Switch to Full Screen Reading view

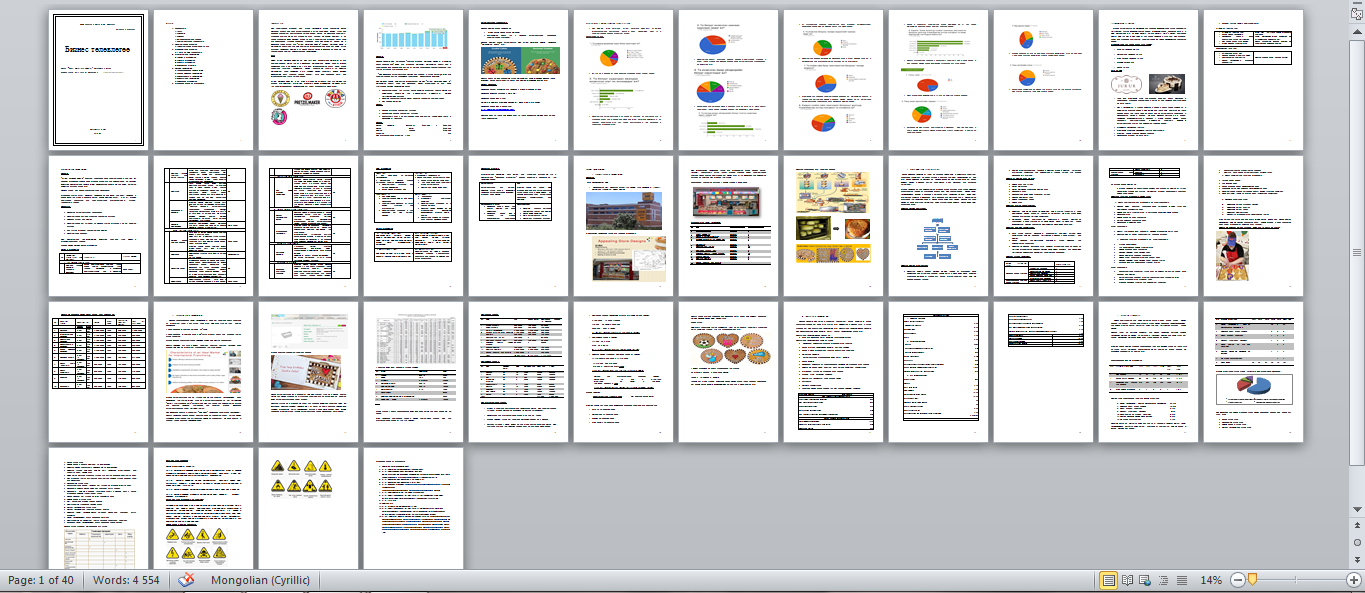(1127, 580)
